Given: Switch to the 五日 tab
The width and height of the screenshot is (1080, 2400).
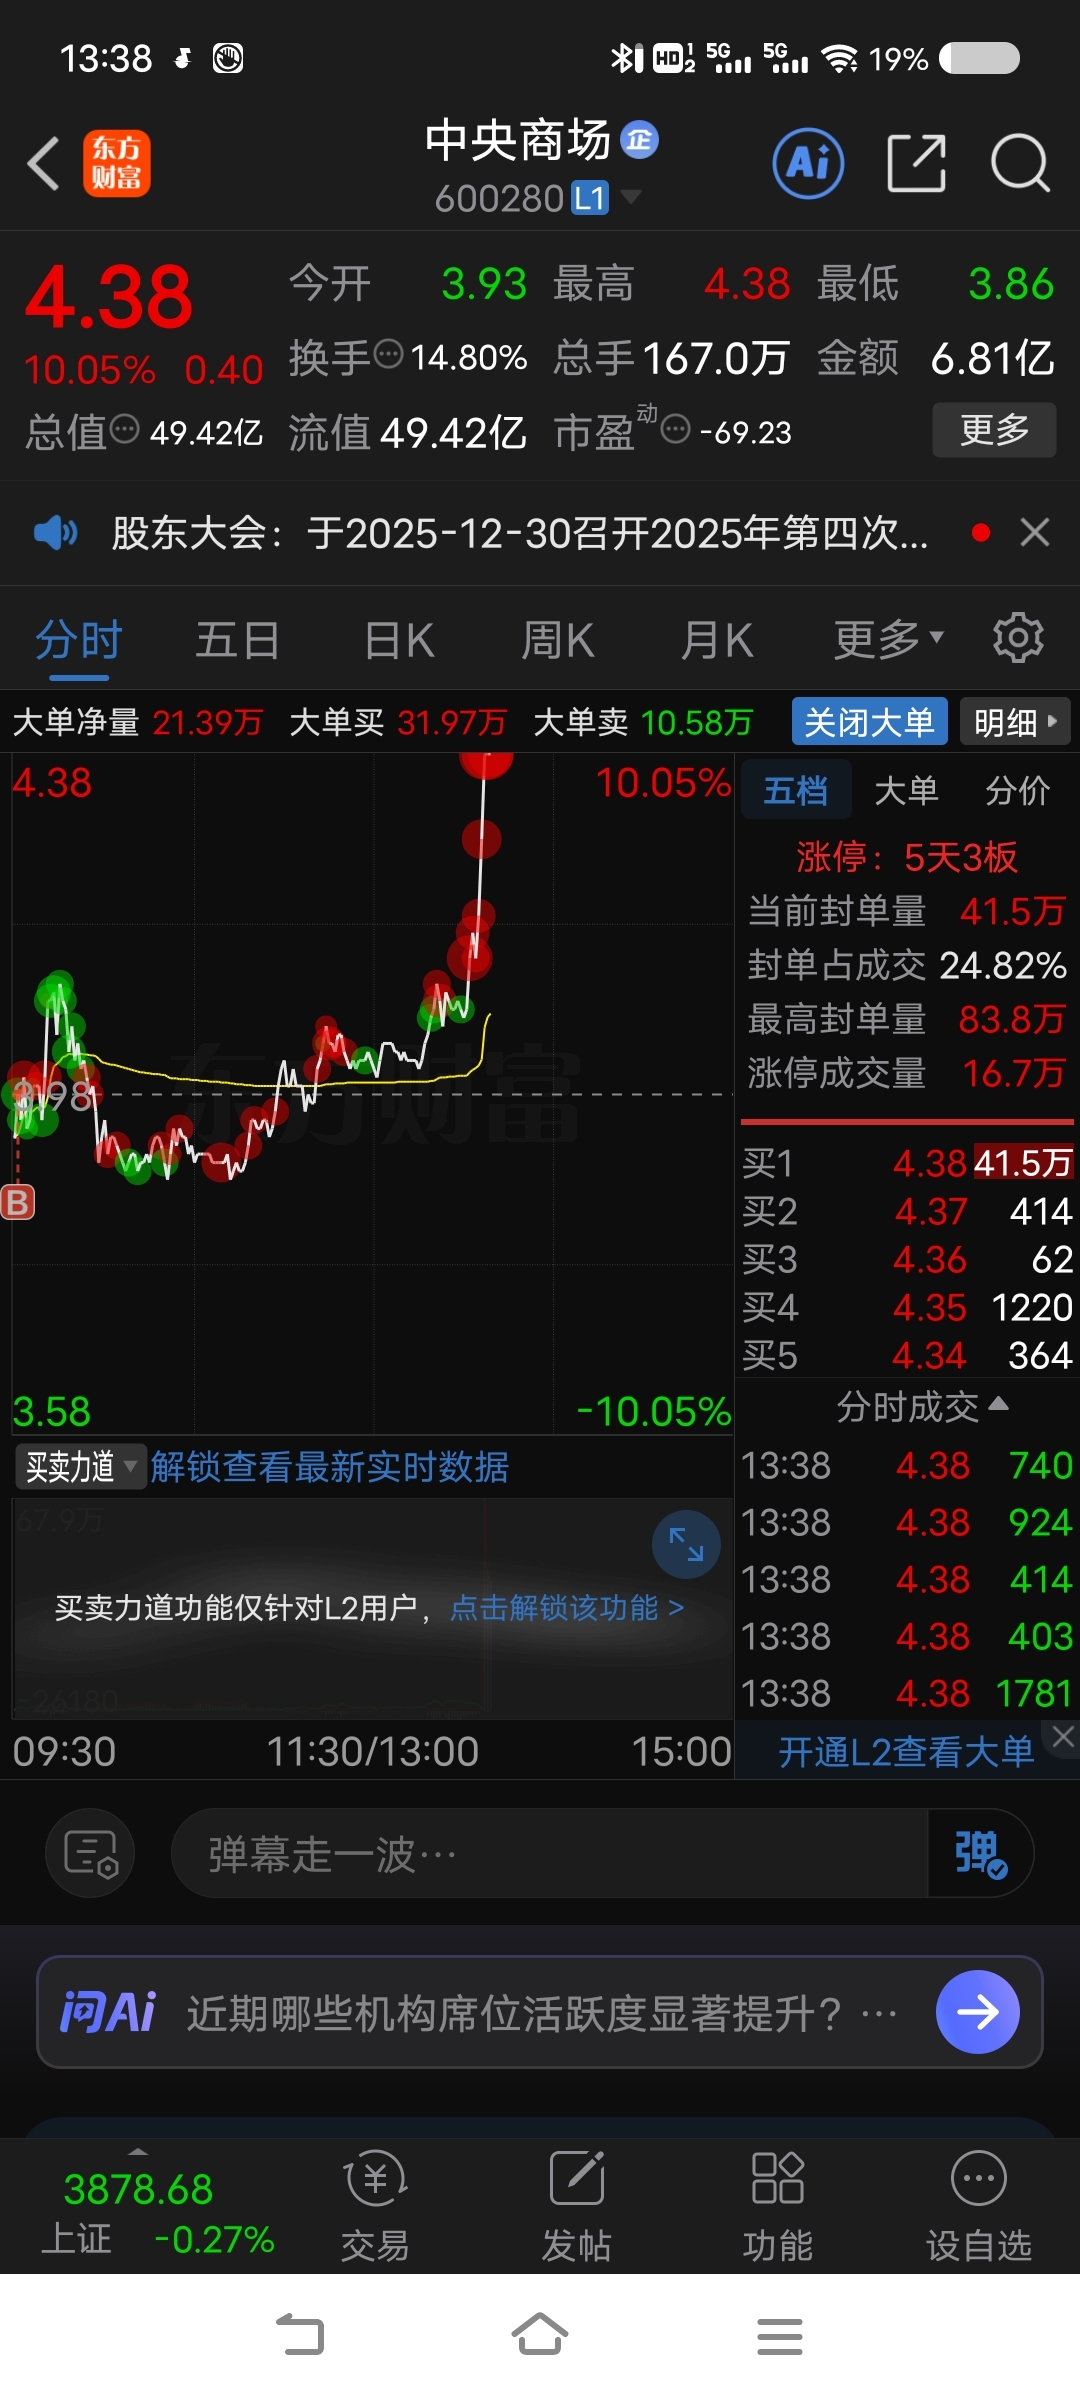Looking at the screenshot, I should coord(237,639).
